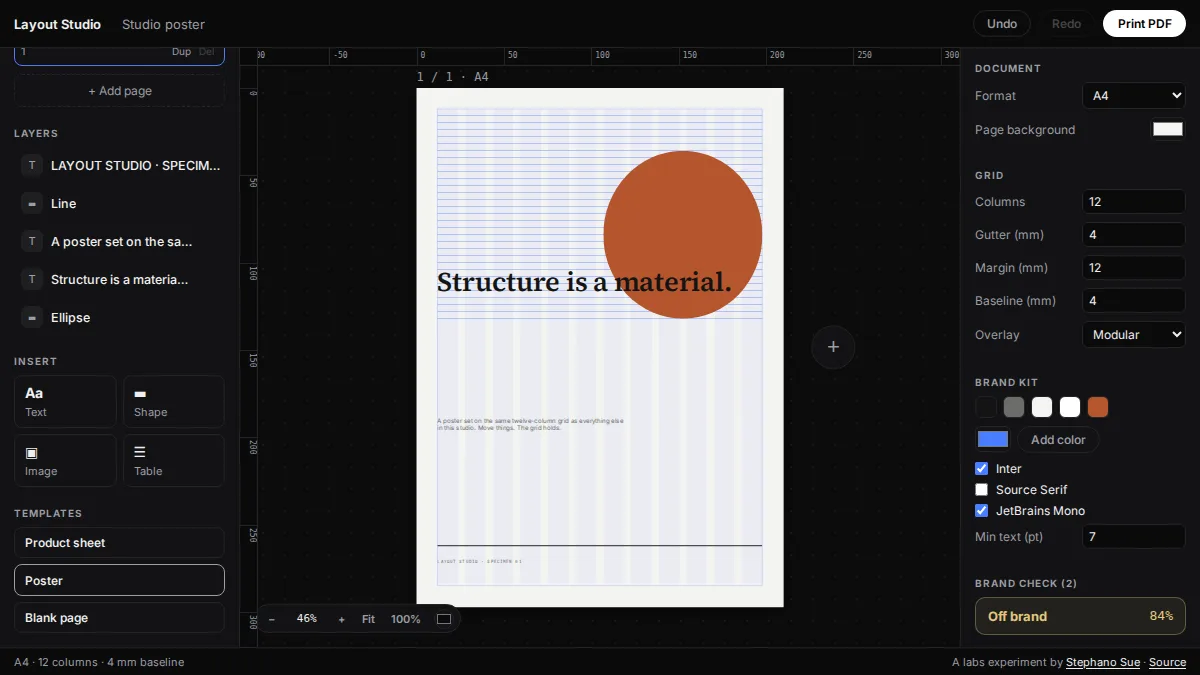Viewport: 1200px width, 675px height.
Task: Select the Ellipse layer row
Action: point(119,317)
